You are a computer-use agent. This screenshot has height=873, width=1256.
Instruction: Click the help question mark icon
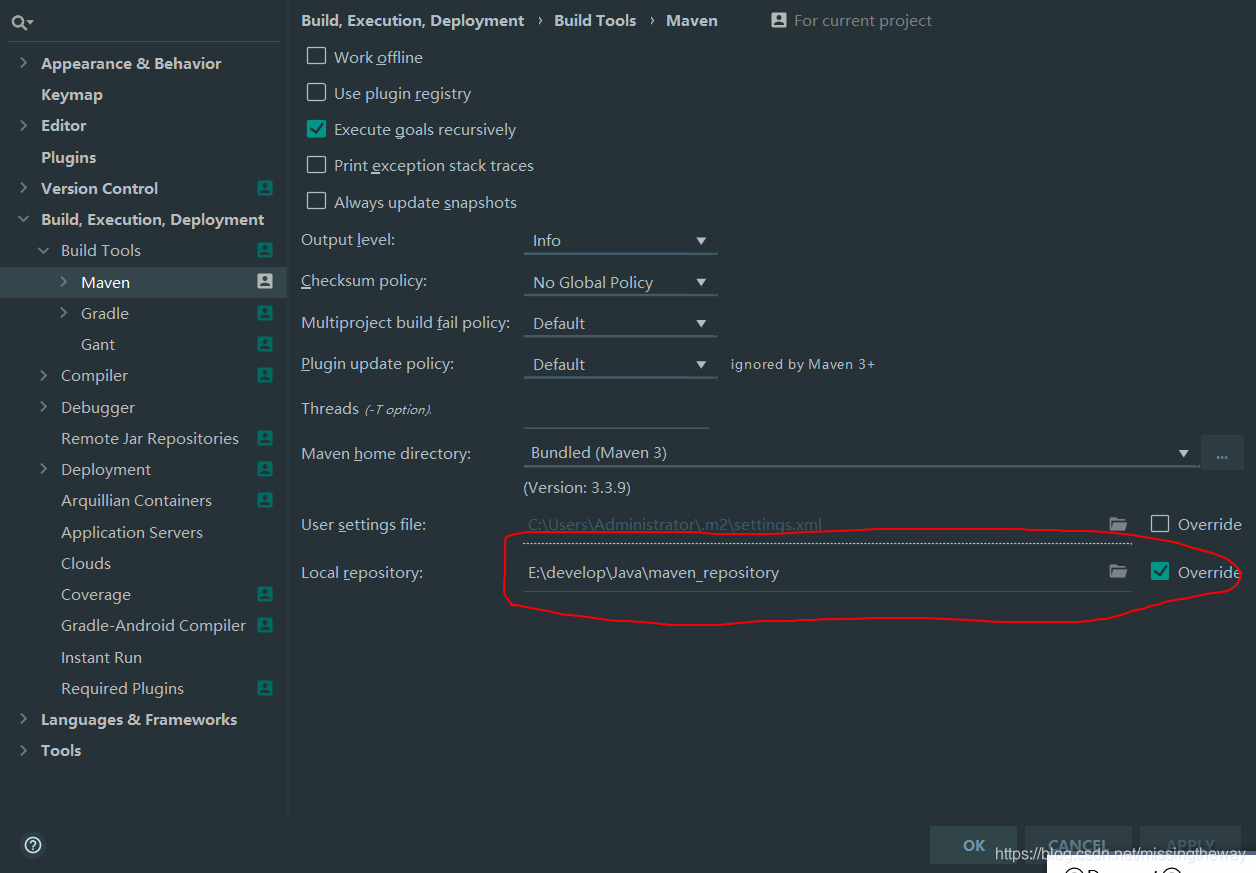[x=33, y=845]
